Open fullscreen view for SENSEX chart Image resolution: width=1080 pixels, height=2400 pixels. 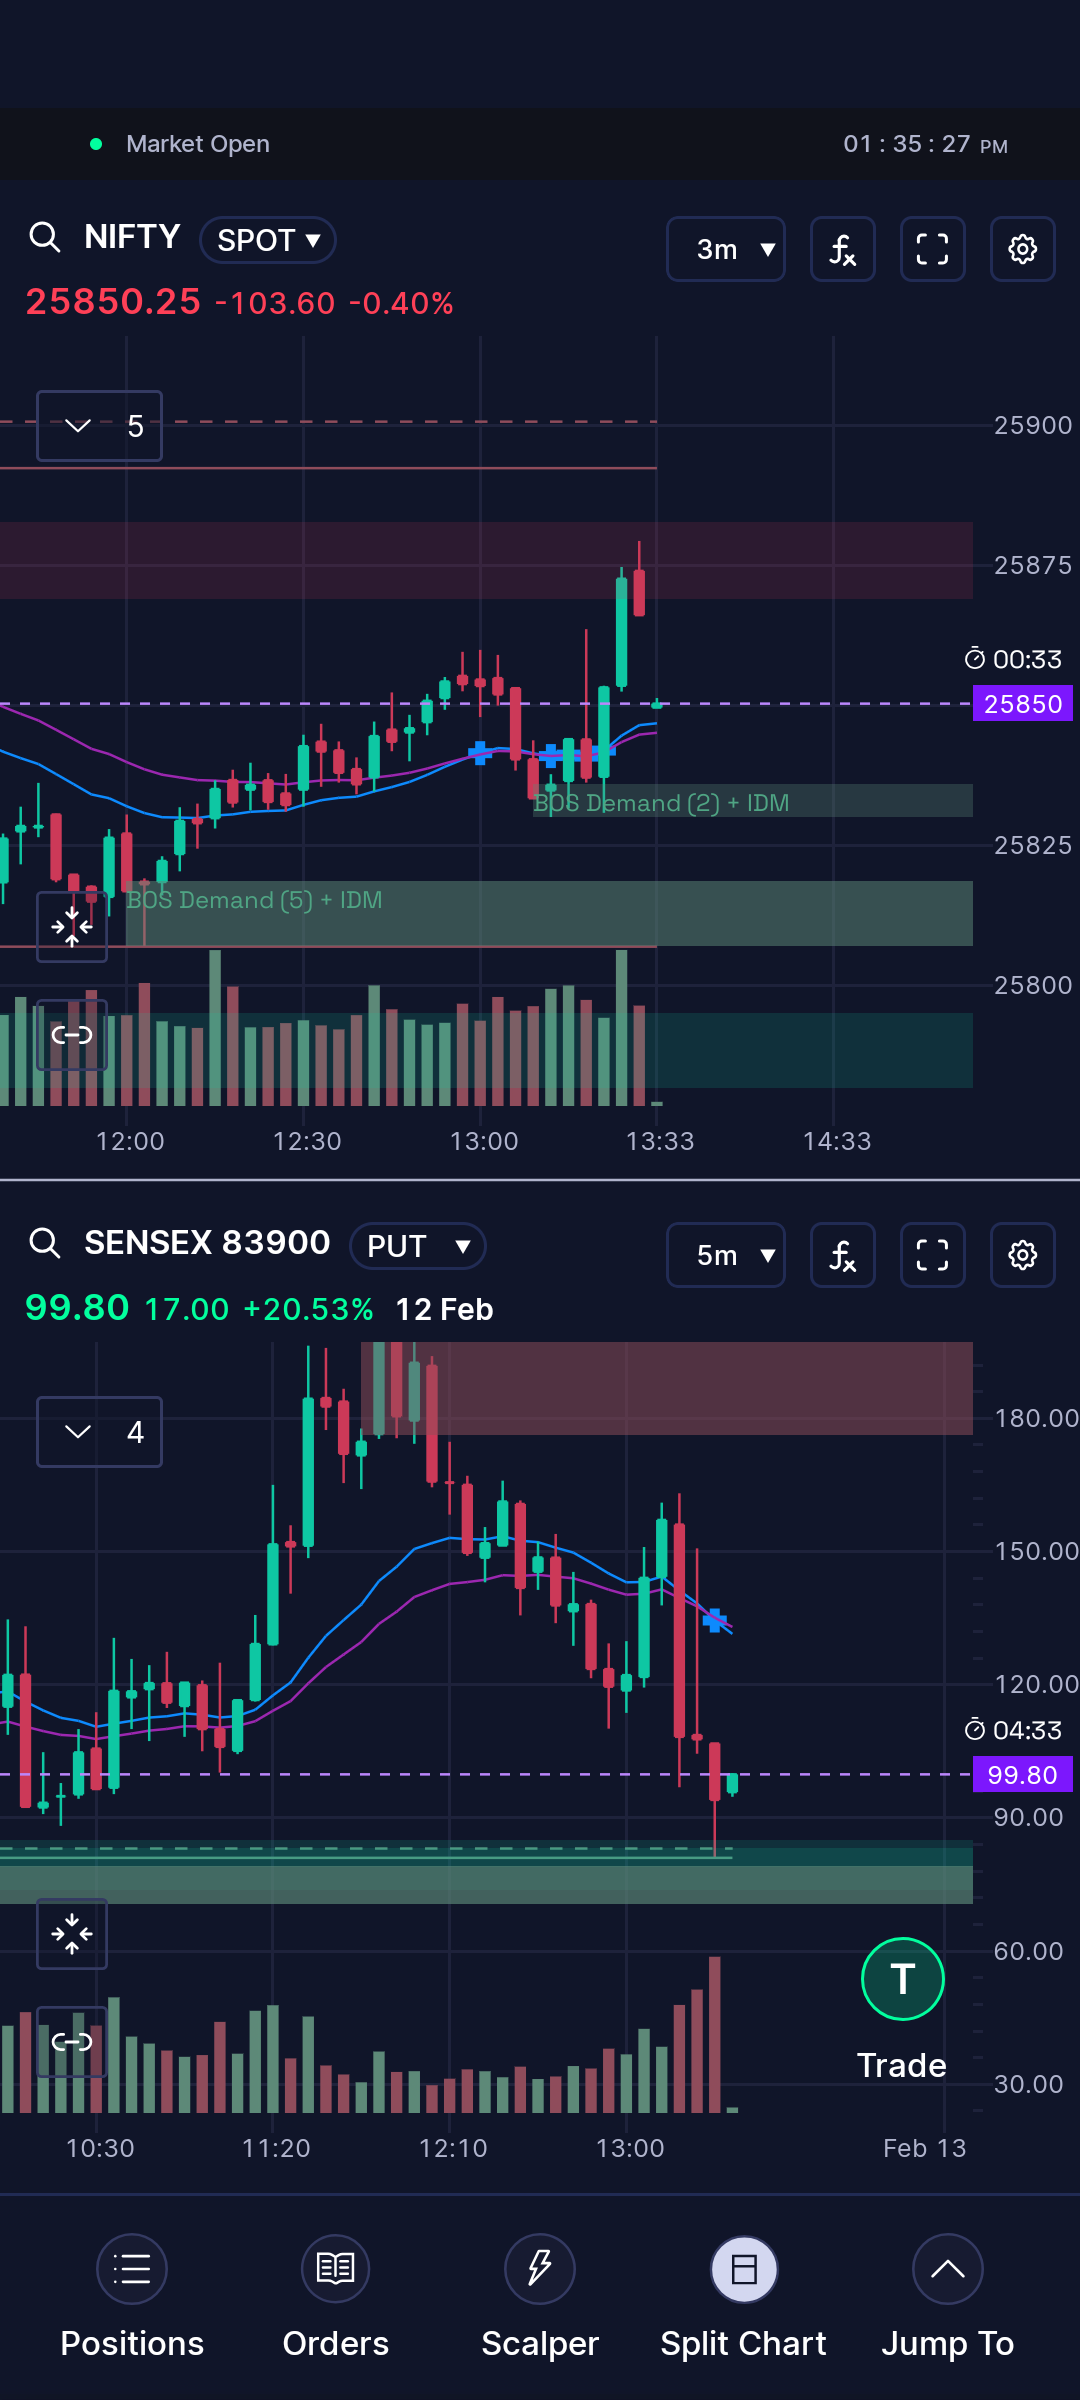[932, 1255]
